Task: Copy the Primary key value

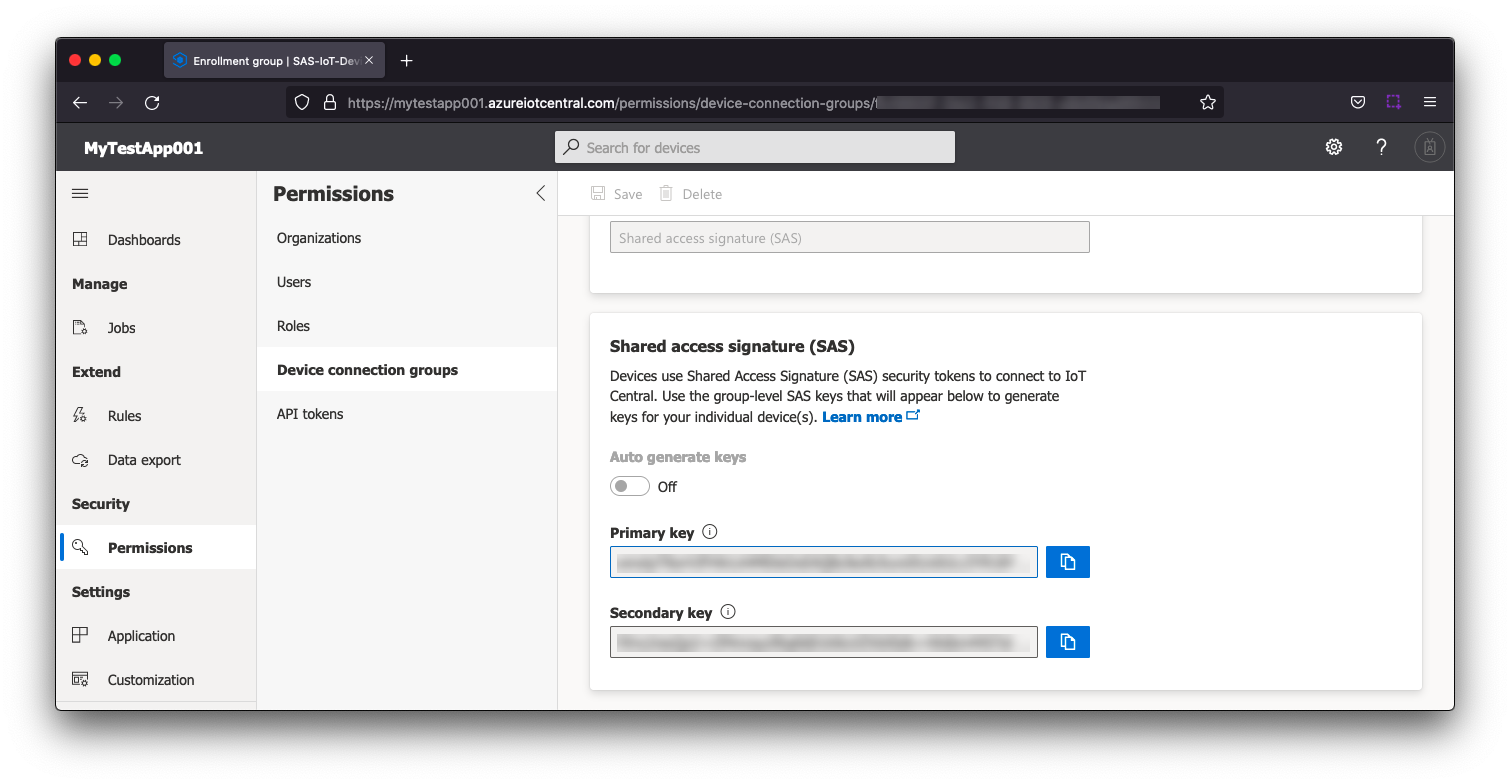Action: (x=1067, y=562)
